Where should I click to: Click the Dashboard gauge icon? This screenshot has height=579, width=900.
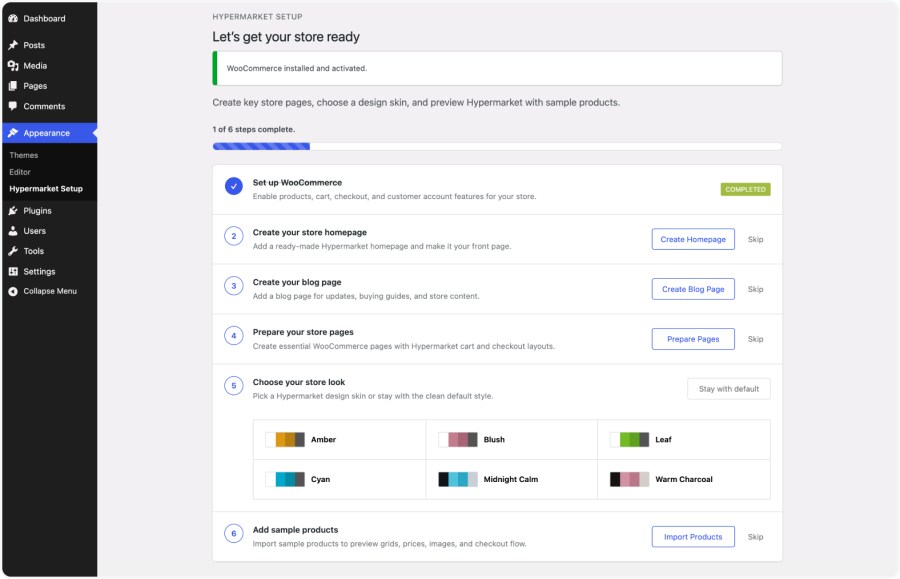click(x=13, y=18)
